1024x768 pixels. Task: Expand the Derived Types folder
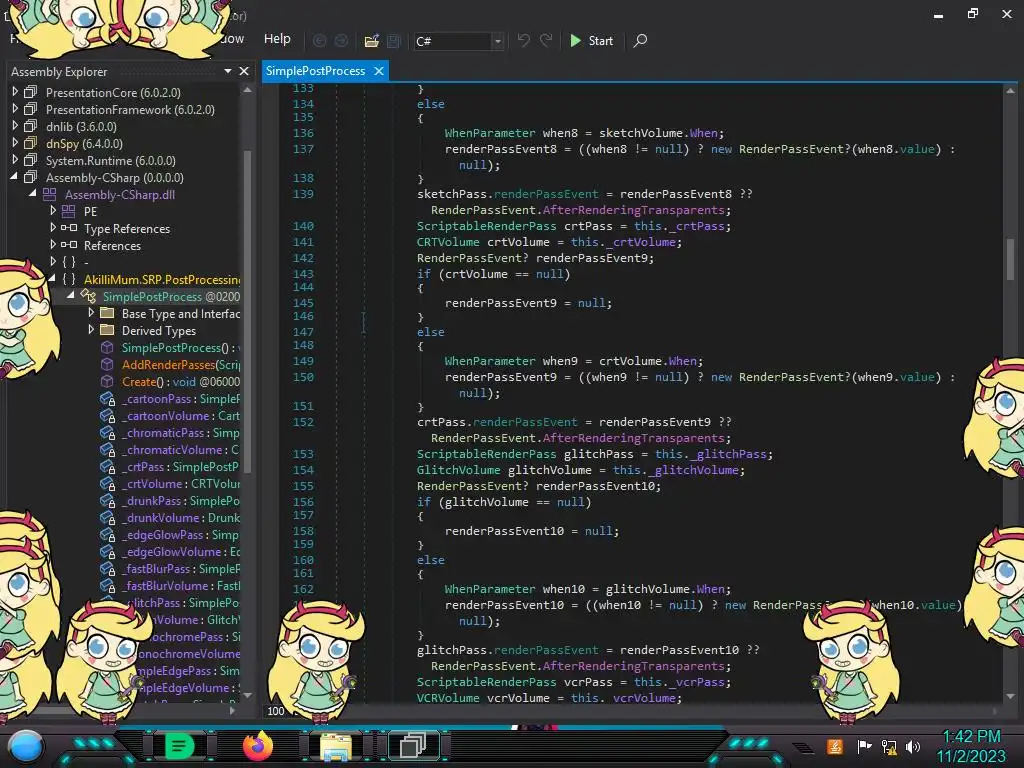(91, 330)
